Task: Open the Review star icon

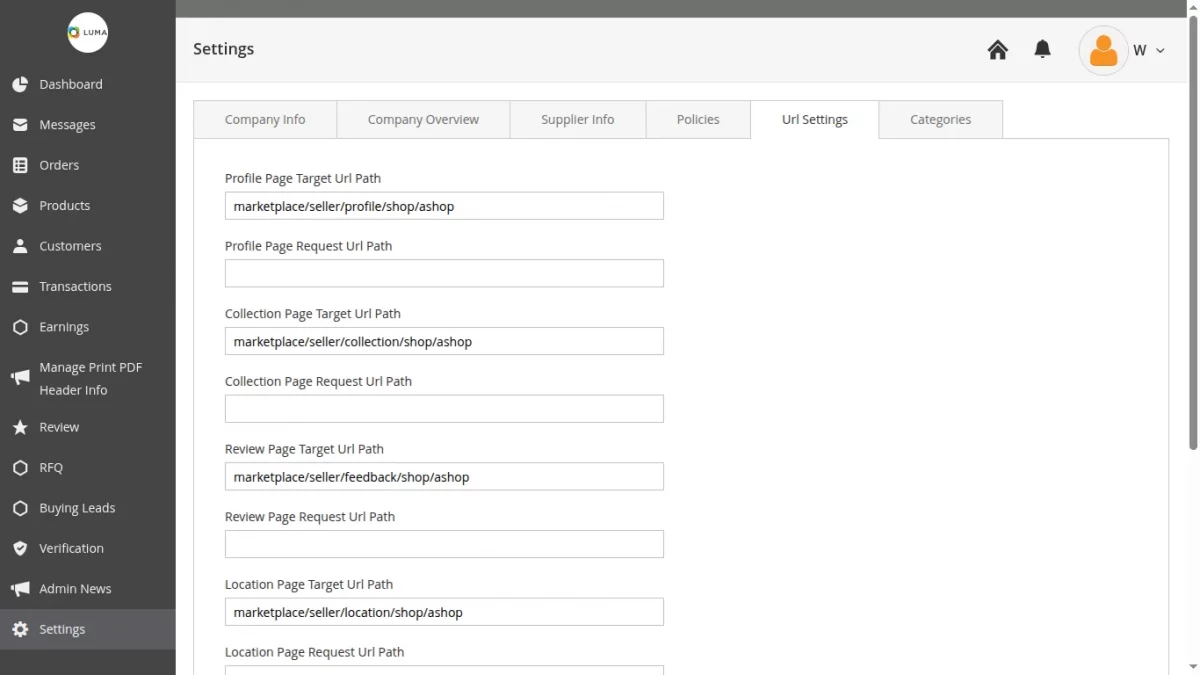Action: point(20,427)
